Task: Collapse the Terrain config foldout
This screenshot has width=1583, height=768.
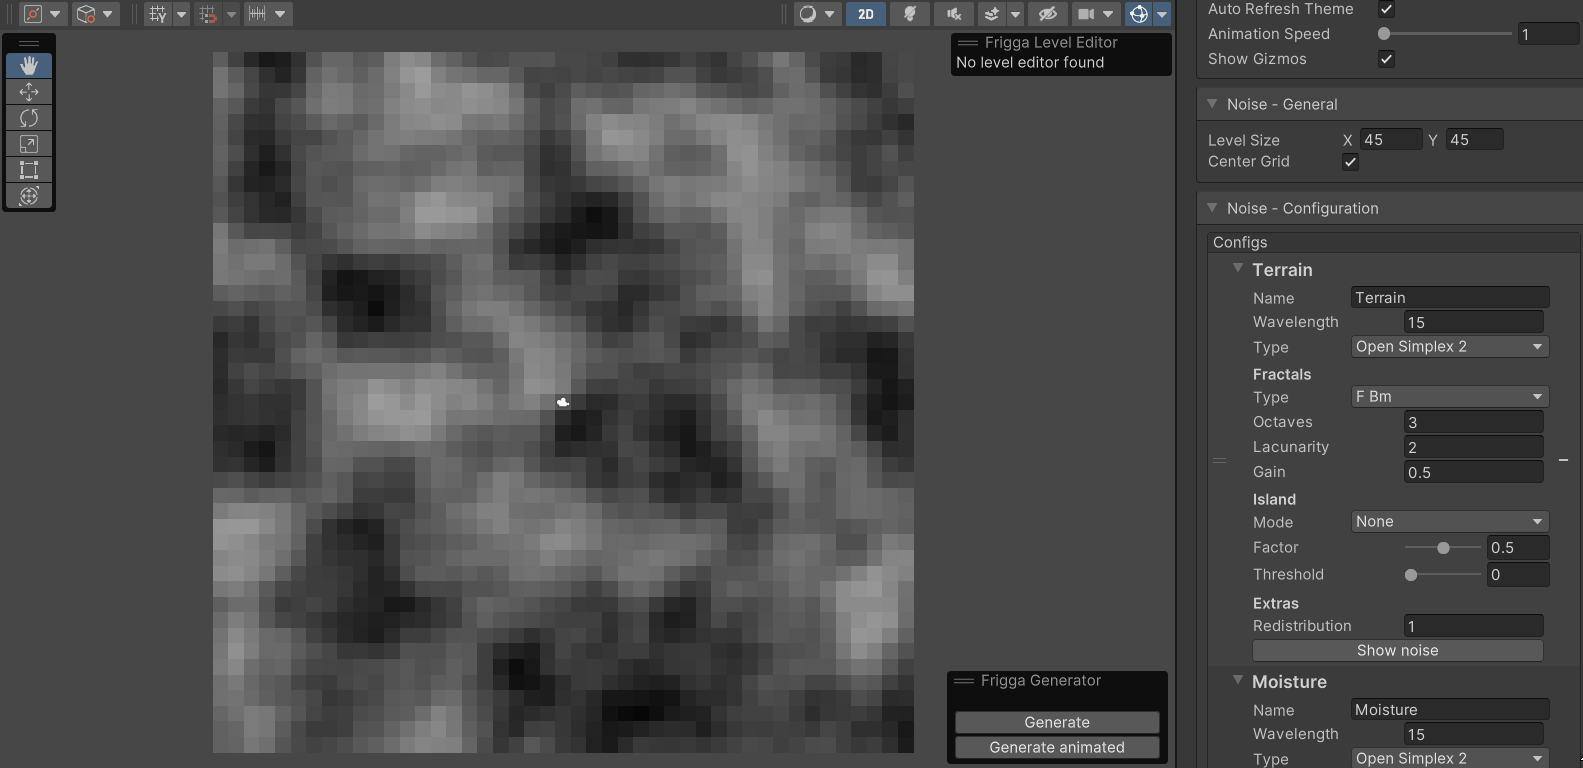Action: (x=1238, y=269)
